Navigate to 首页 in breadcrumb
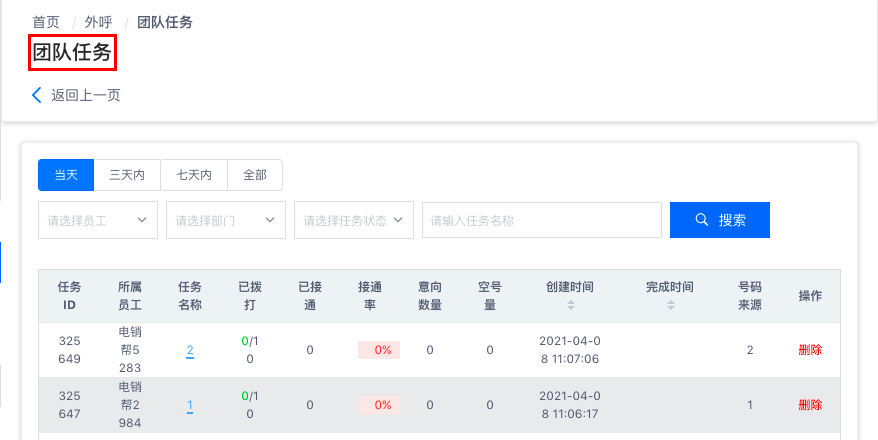Screen dimensions: 878x440 46,22
